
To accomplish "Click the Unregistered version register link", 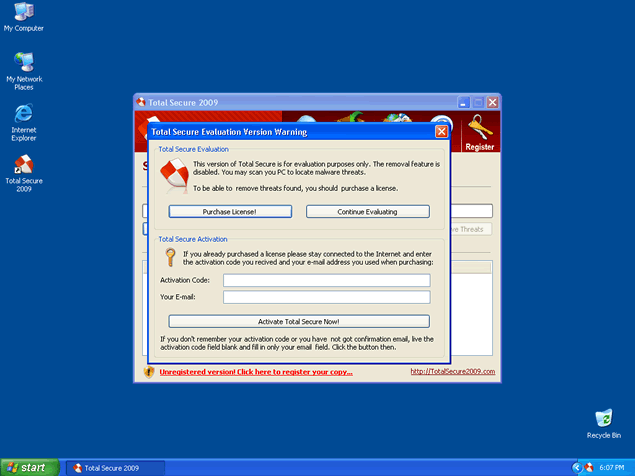I will (x=256, y=372).
